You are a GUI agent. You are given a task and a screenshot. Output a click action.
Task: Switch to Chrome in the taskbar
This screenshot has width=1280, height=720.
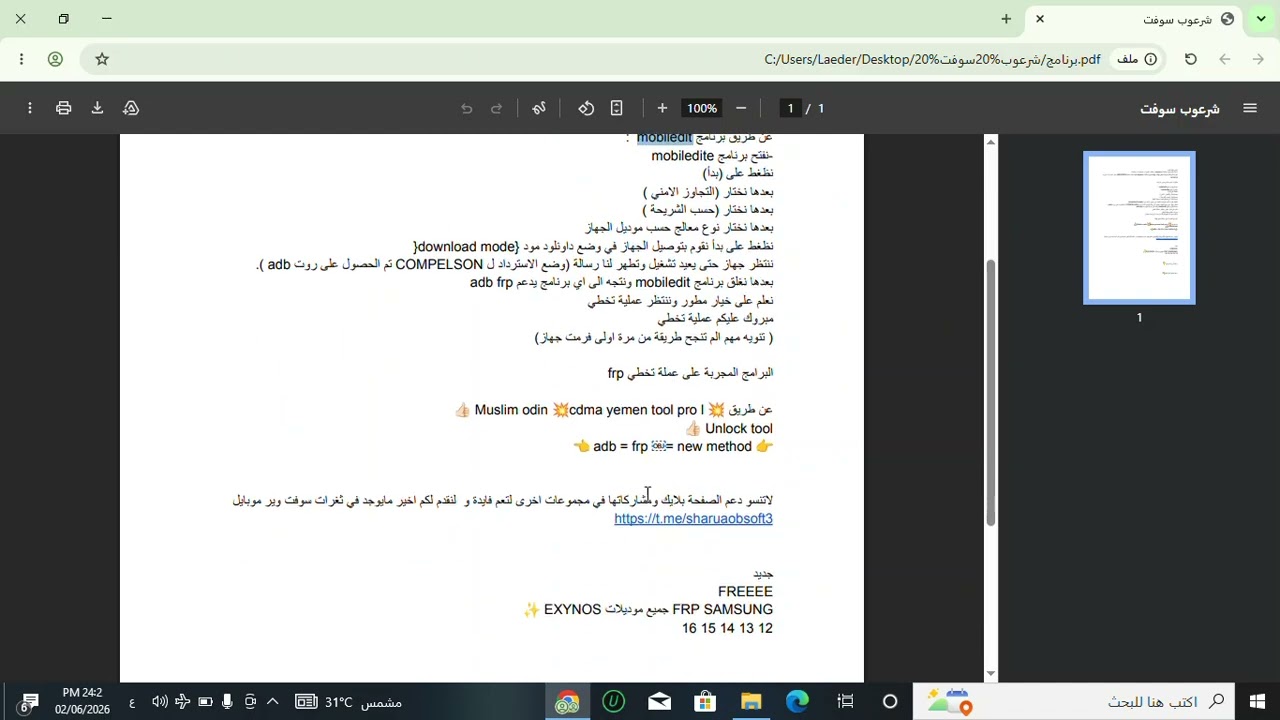[567, 702]
